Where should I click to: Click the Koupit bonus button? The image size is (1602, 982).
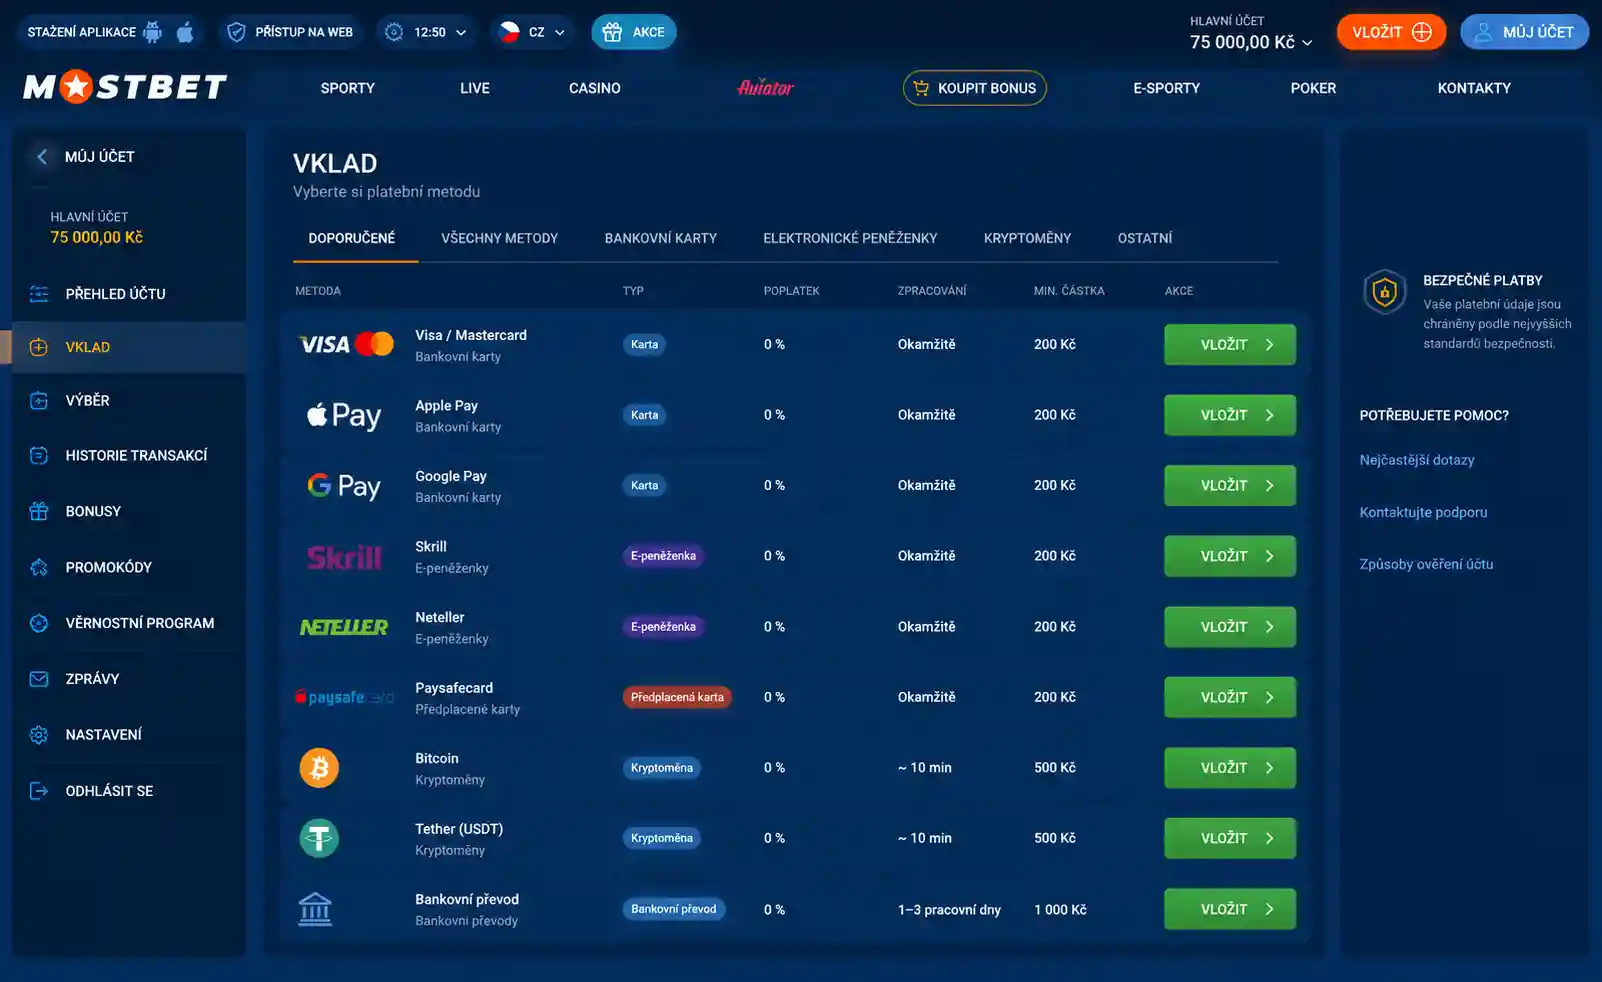975,88
